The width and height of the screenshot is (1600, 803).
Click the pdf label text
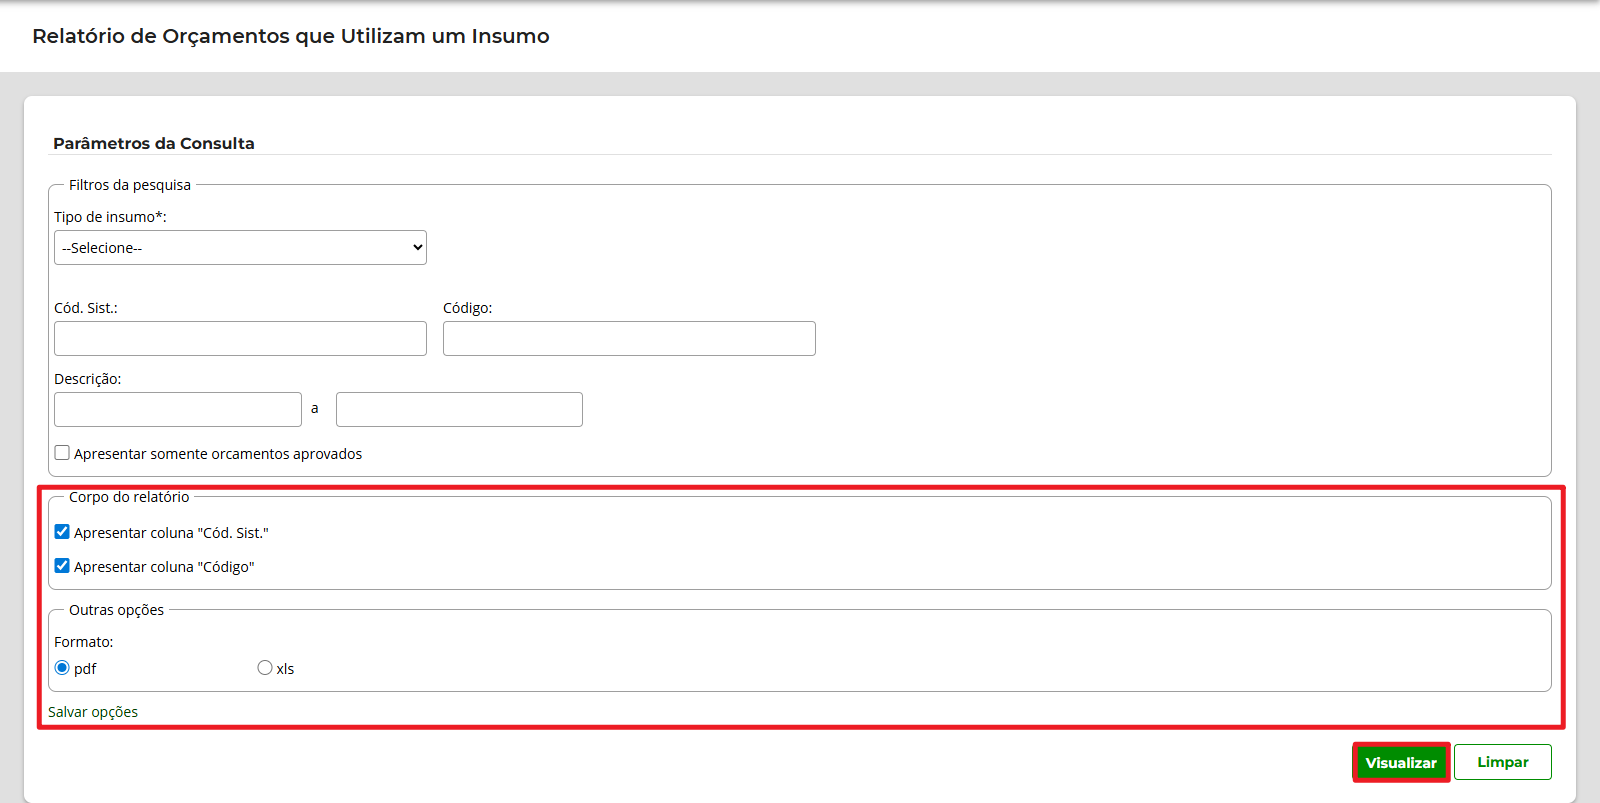click(x=86, y=669)
